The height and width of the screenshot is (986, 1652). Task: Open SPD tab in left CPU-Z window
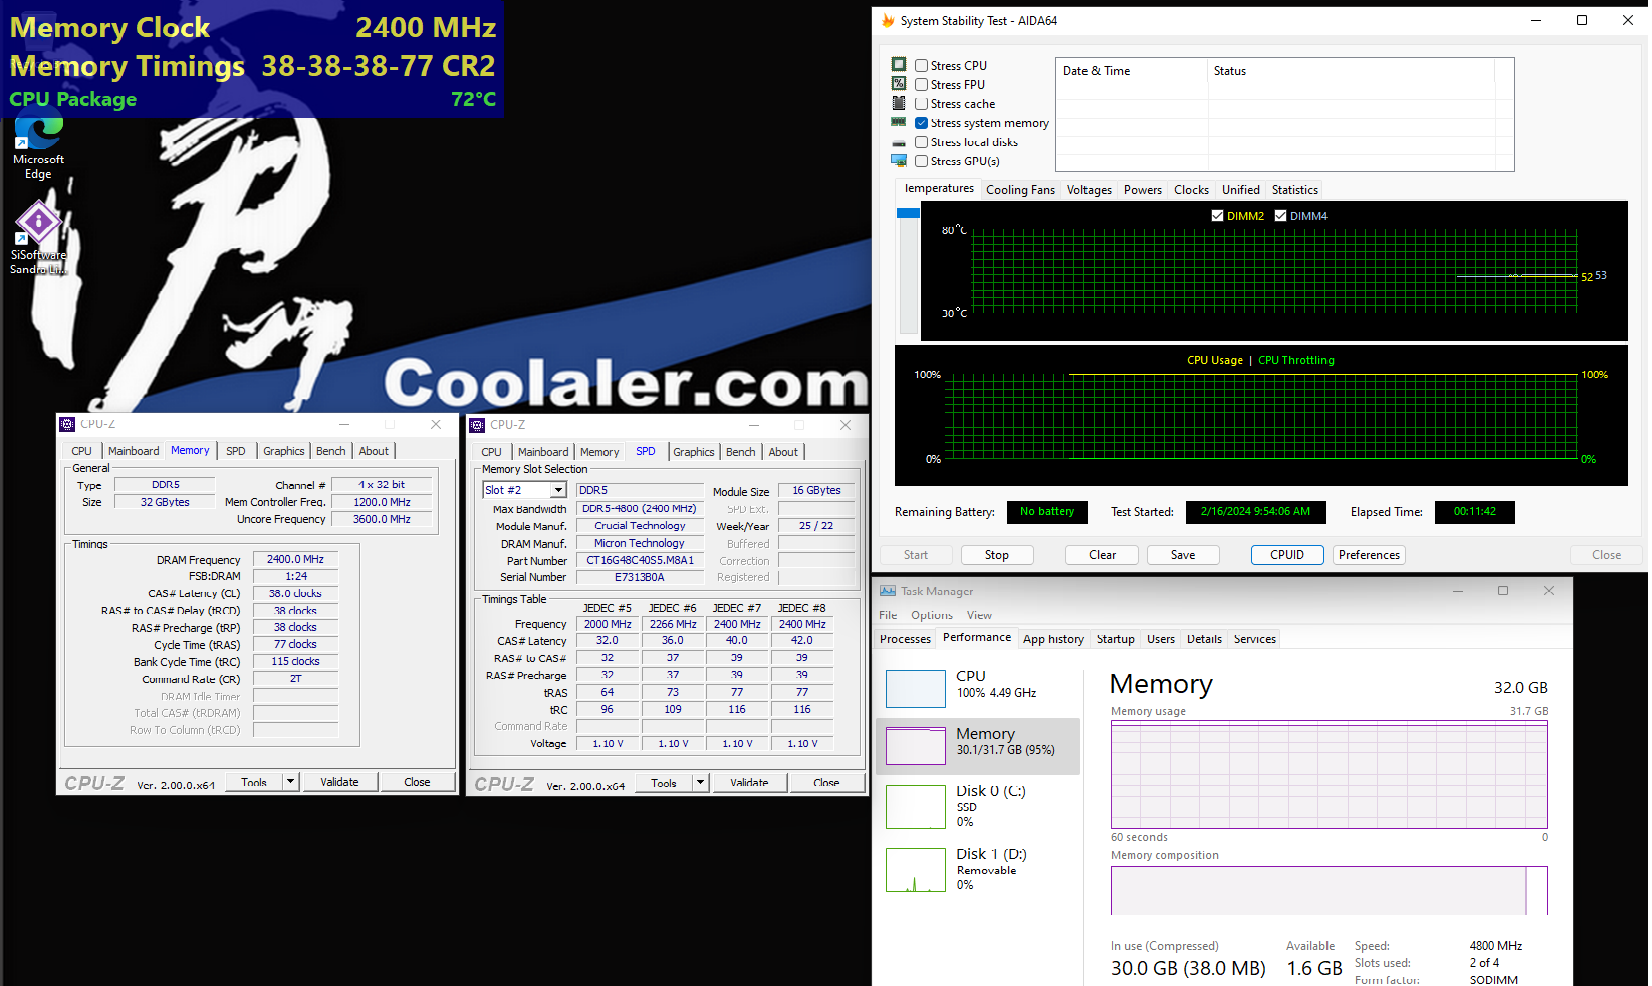click(236, 451)
